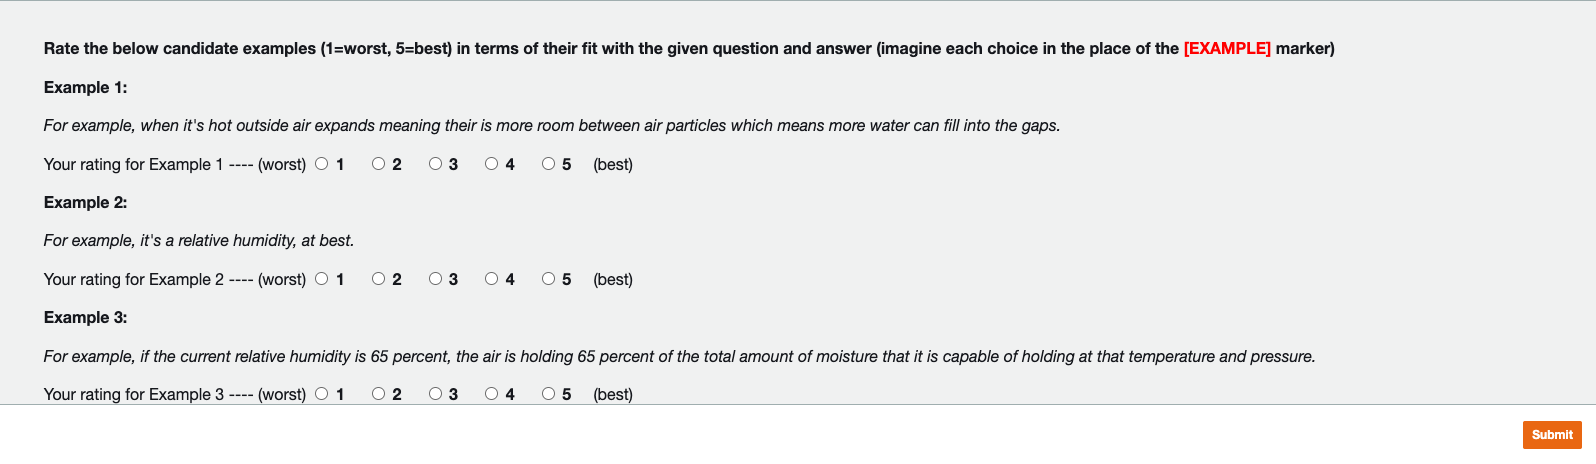Give Example 2 the best rating 5
This screenshot has height=464, width=1596.
pos(549,279)
